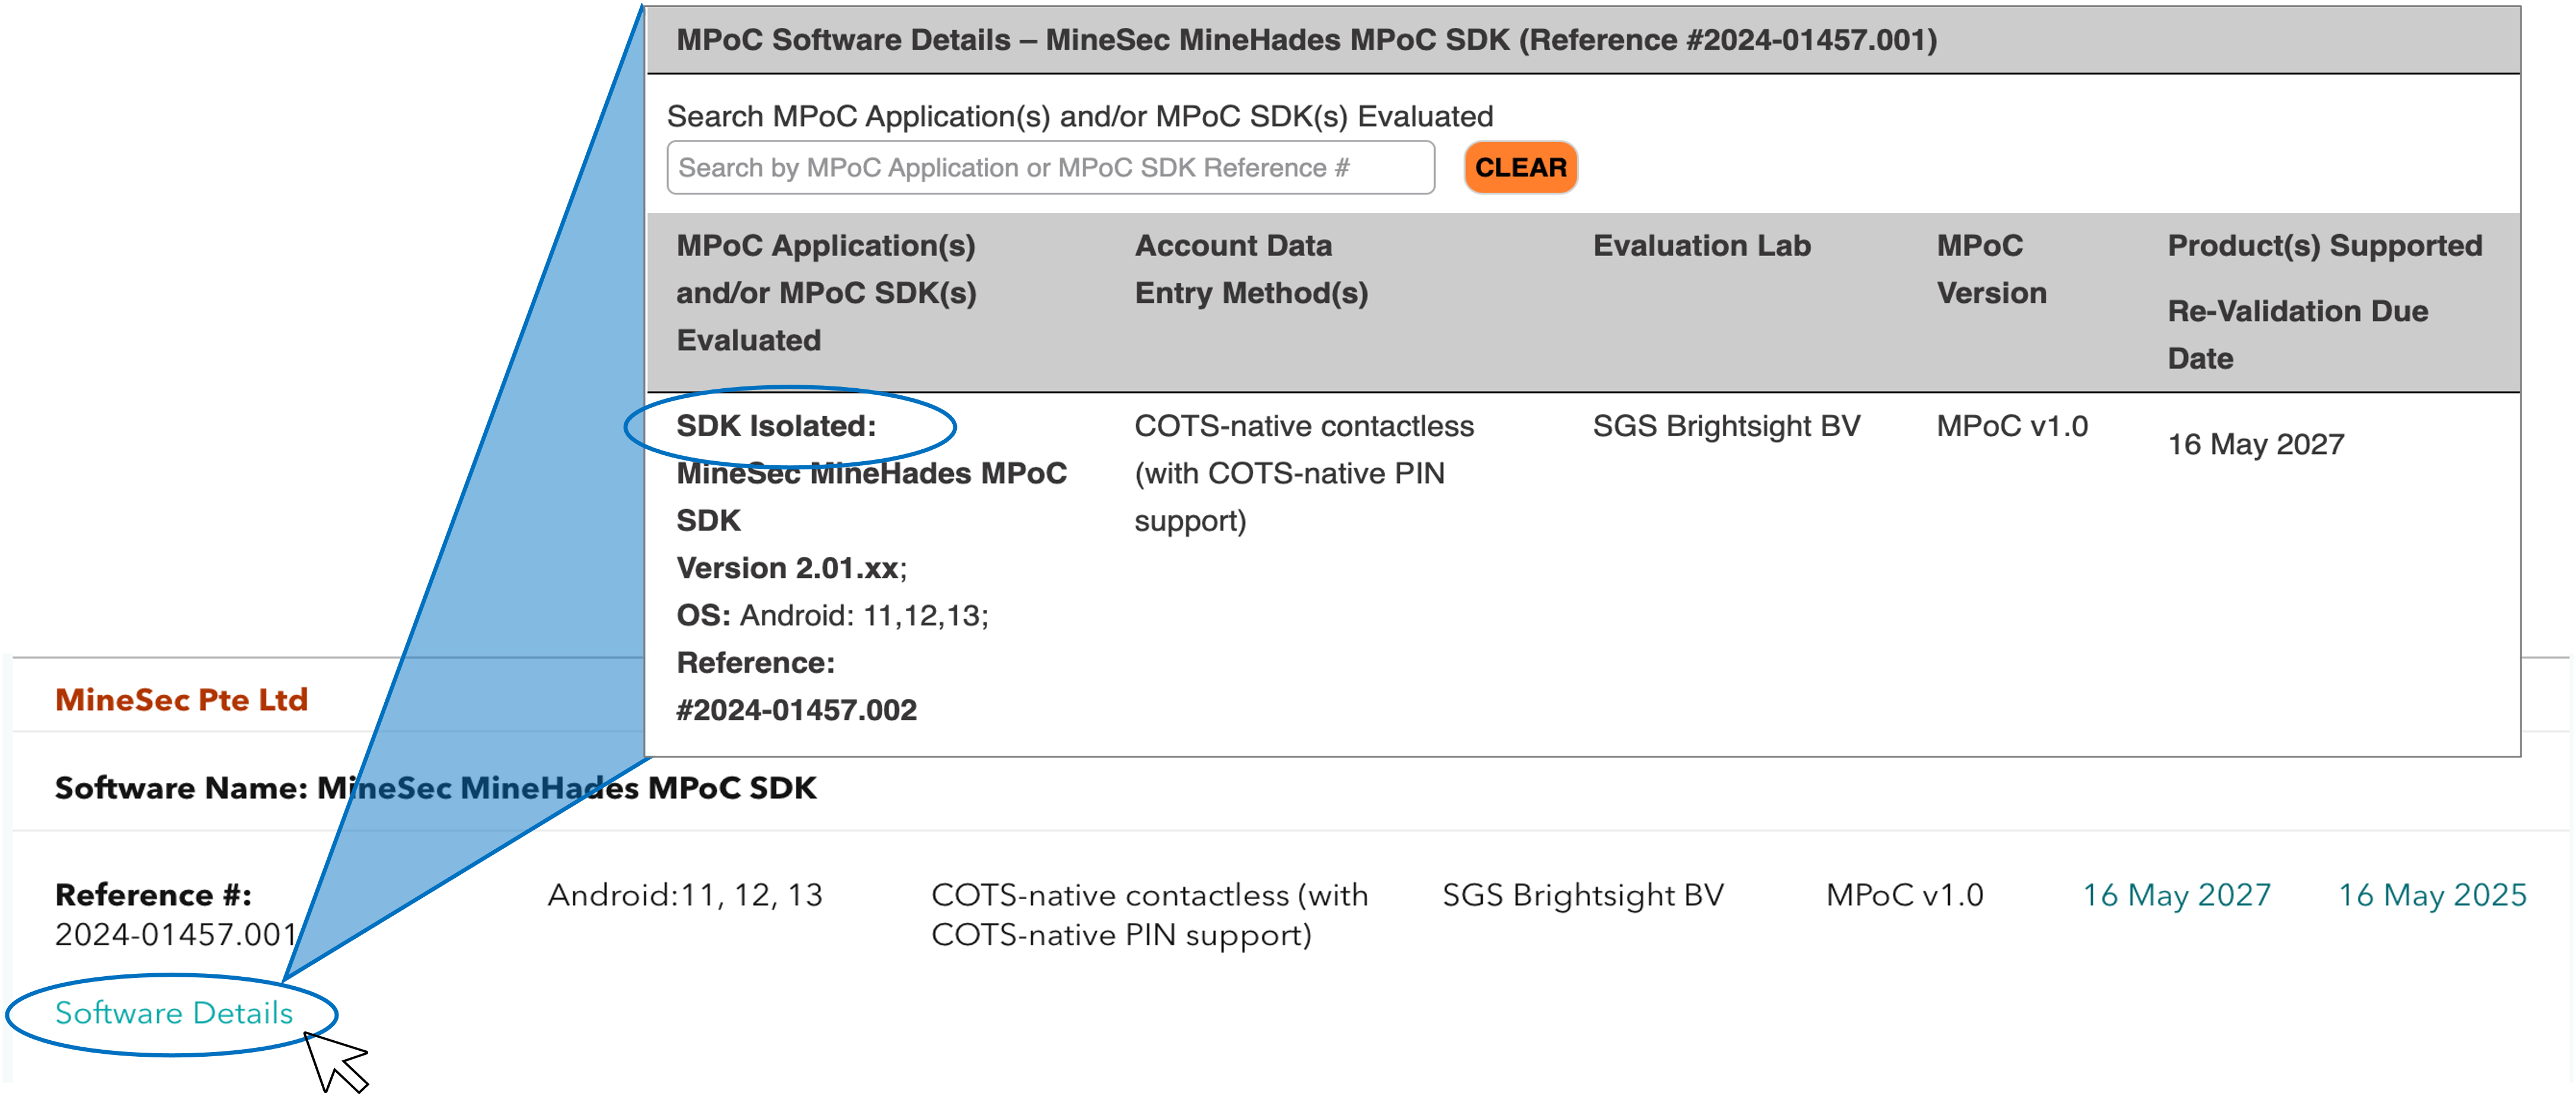This screenshot has width=2576, height=1119.
Task: Click 'Search MPoC Application(s)' label above search field
Action: (1079, 116)
